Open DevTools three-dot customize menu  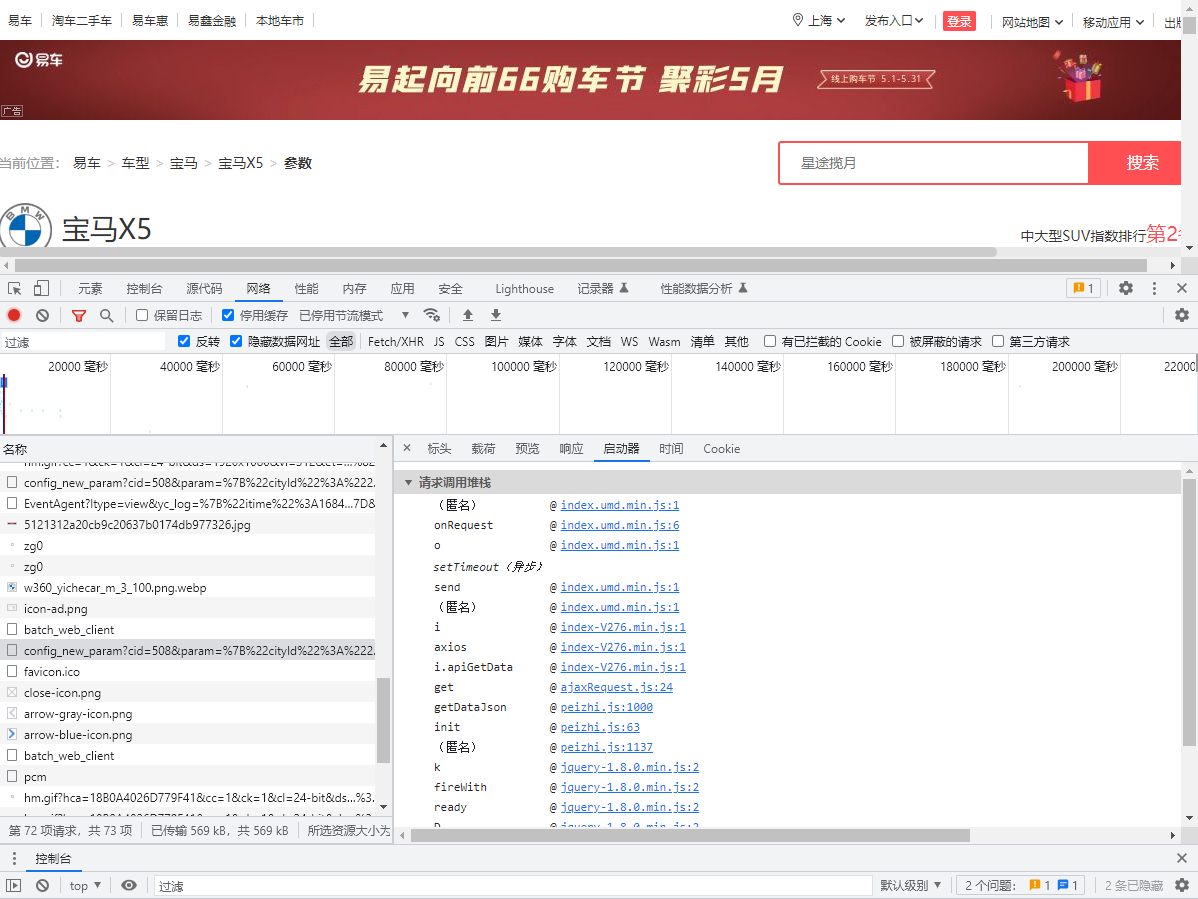[x=1154, y=288]
